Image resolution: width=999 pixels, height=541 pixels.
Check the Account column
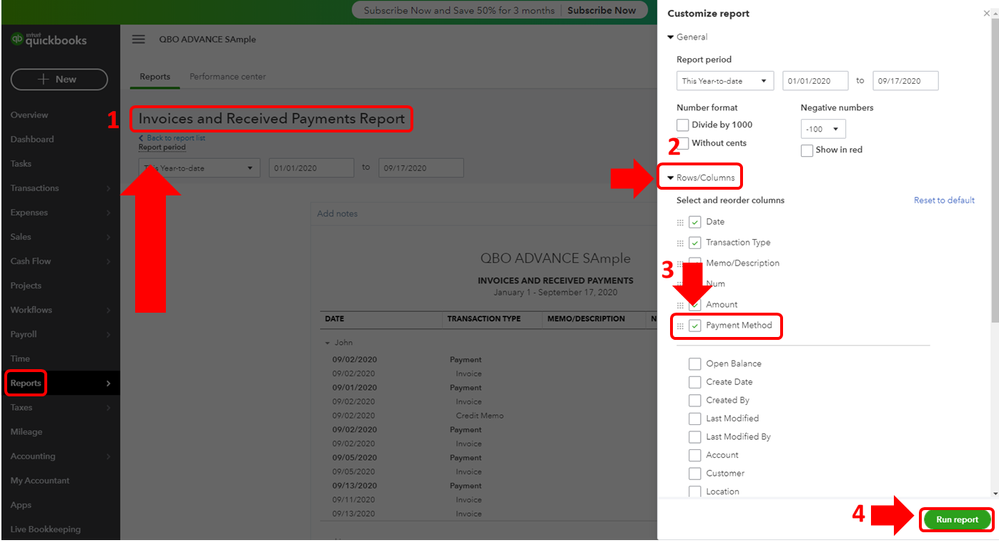pyautogui.click(x=694, y=456)
